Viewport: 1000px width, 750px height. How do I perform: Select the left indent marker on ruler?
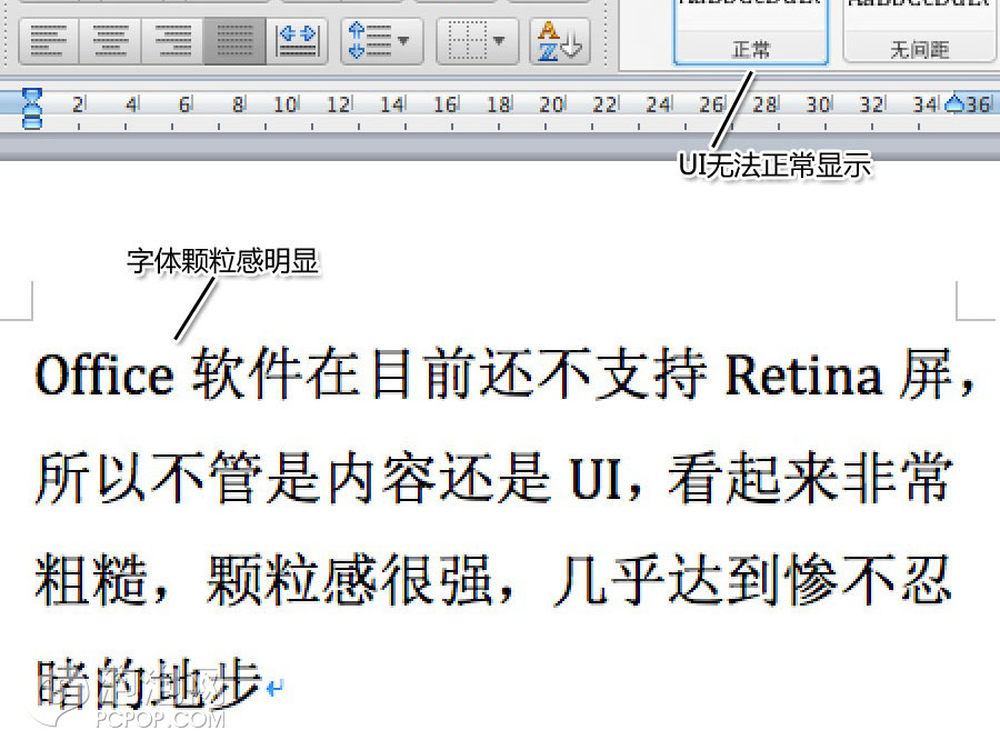[x=32, y=109]
